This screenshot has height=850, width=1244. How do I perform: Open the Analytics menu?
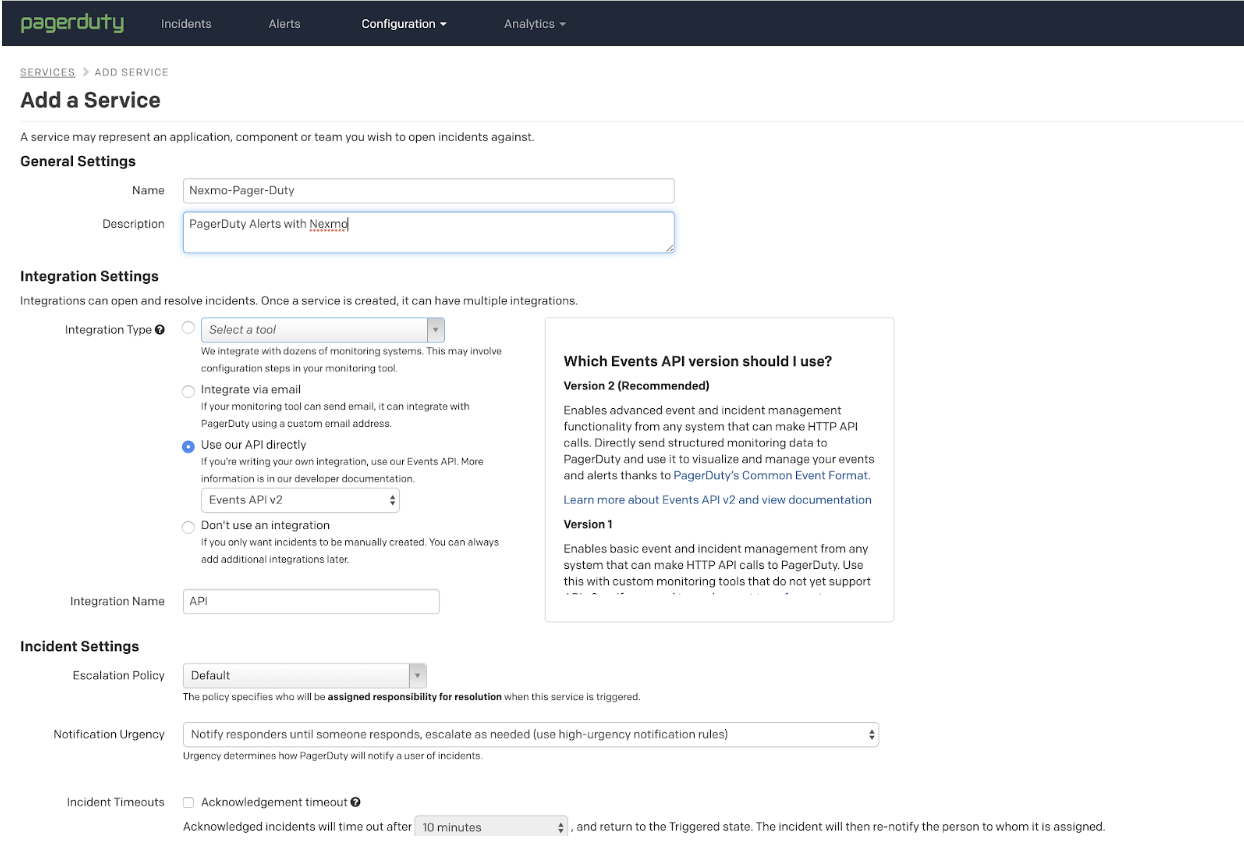tap(535, 24)
